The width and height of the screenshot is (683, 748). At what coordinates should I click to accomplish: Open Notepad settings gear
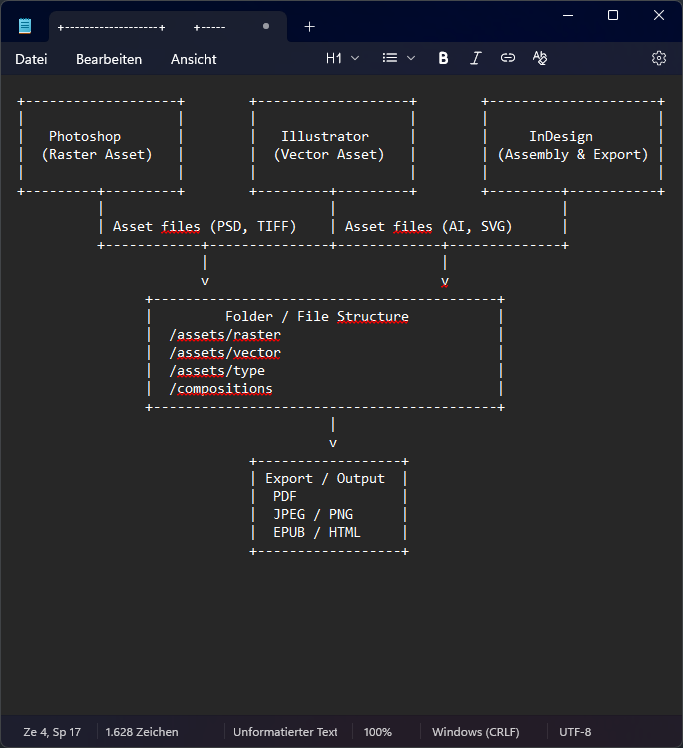click(659, 58)
